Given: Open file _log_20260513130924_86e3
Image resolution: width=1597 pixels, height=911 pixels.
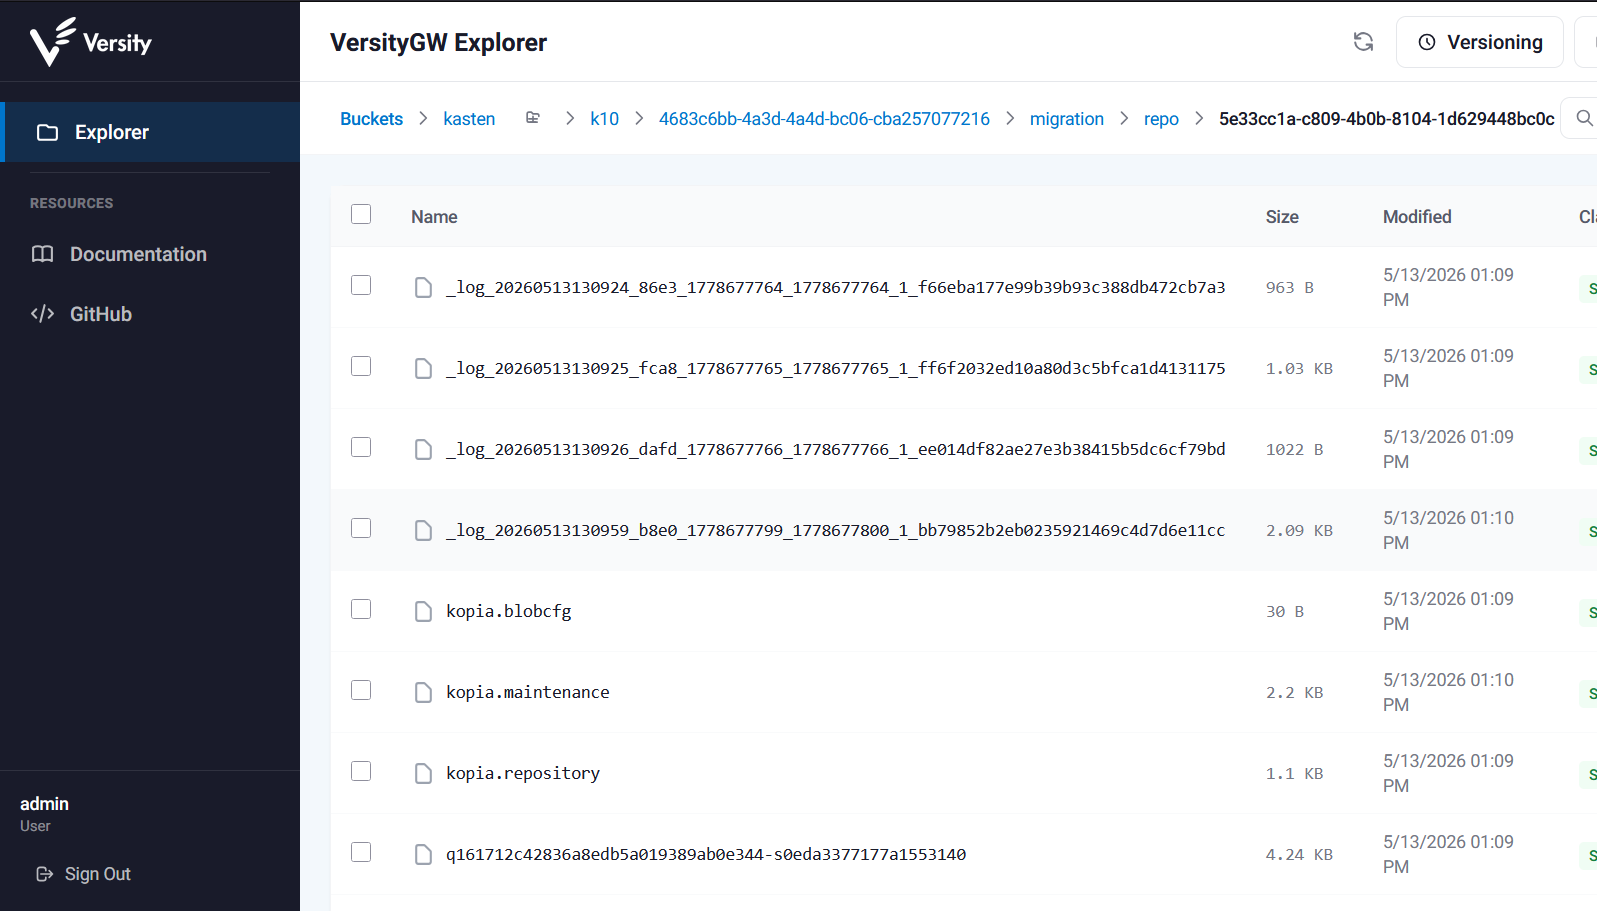Looking at the screenshot, I should [x=836, y=288].
